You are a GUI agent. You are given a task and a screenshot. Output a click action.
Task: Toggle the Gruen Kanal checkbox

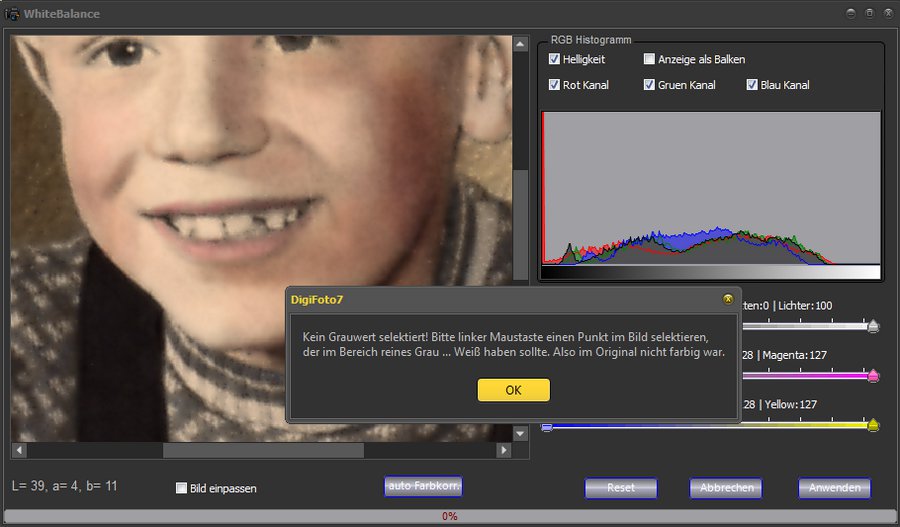click(x=650, y=85)
